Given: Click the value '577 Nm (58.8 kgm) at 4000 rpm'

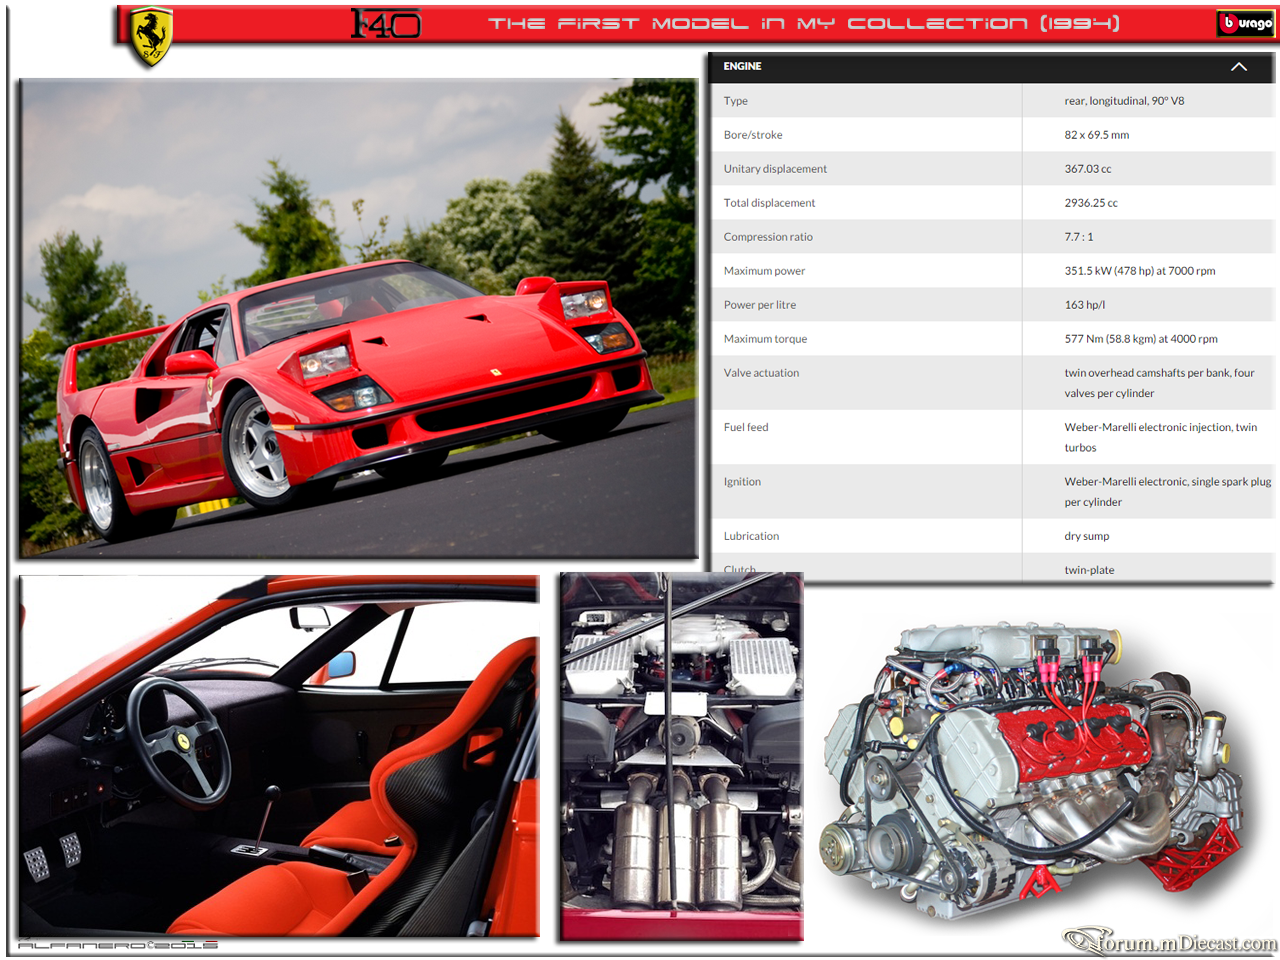Looking at the screenshot, I should tap(1141, 339).
